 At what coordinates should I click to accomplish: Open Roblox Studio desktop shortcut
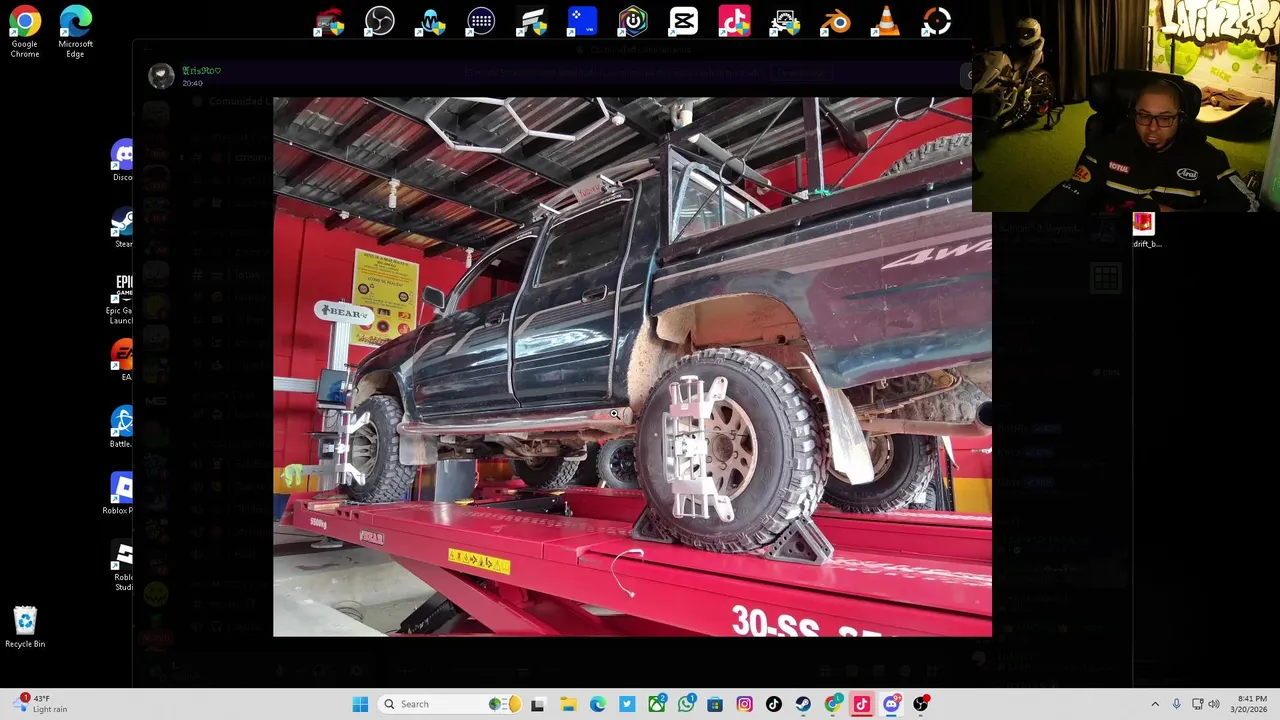[x=122, y=566]
